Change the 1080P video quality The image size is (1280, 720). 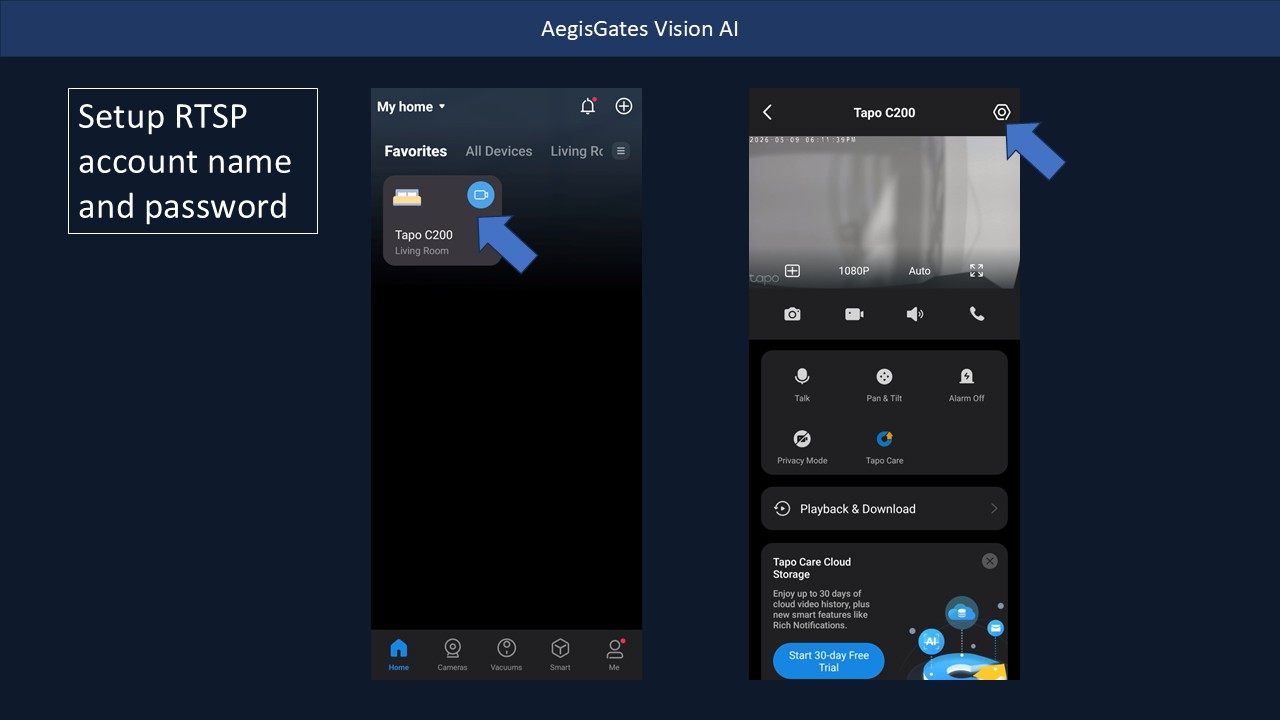pos(854,271)
